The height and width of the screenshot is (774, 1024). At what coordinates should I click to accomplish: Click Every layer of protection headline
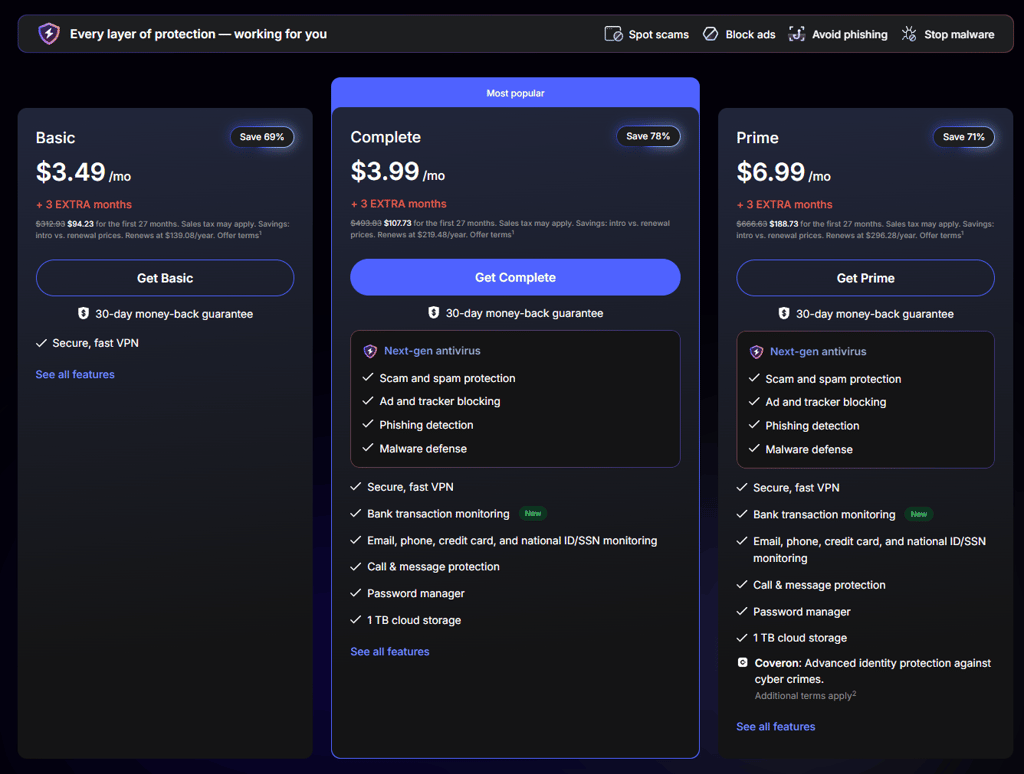coord(199,34)
